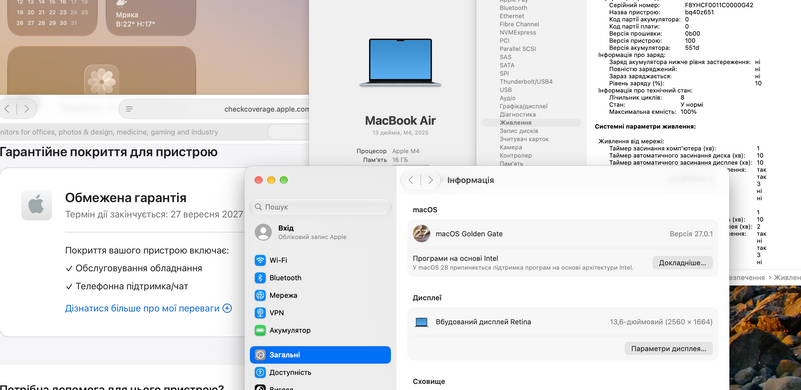
Task: Click Докладніше button for Intel apps
Action: [682, 263]
